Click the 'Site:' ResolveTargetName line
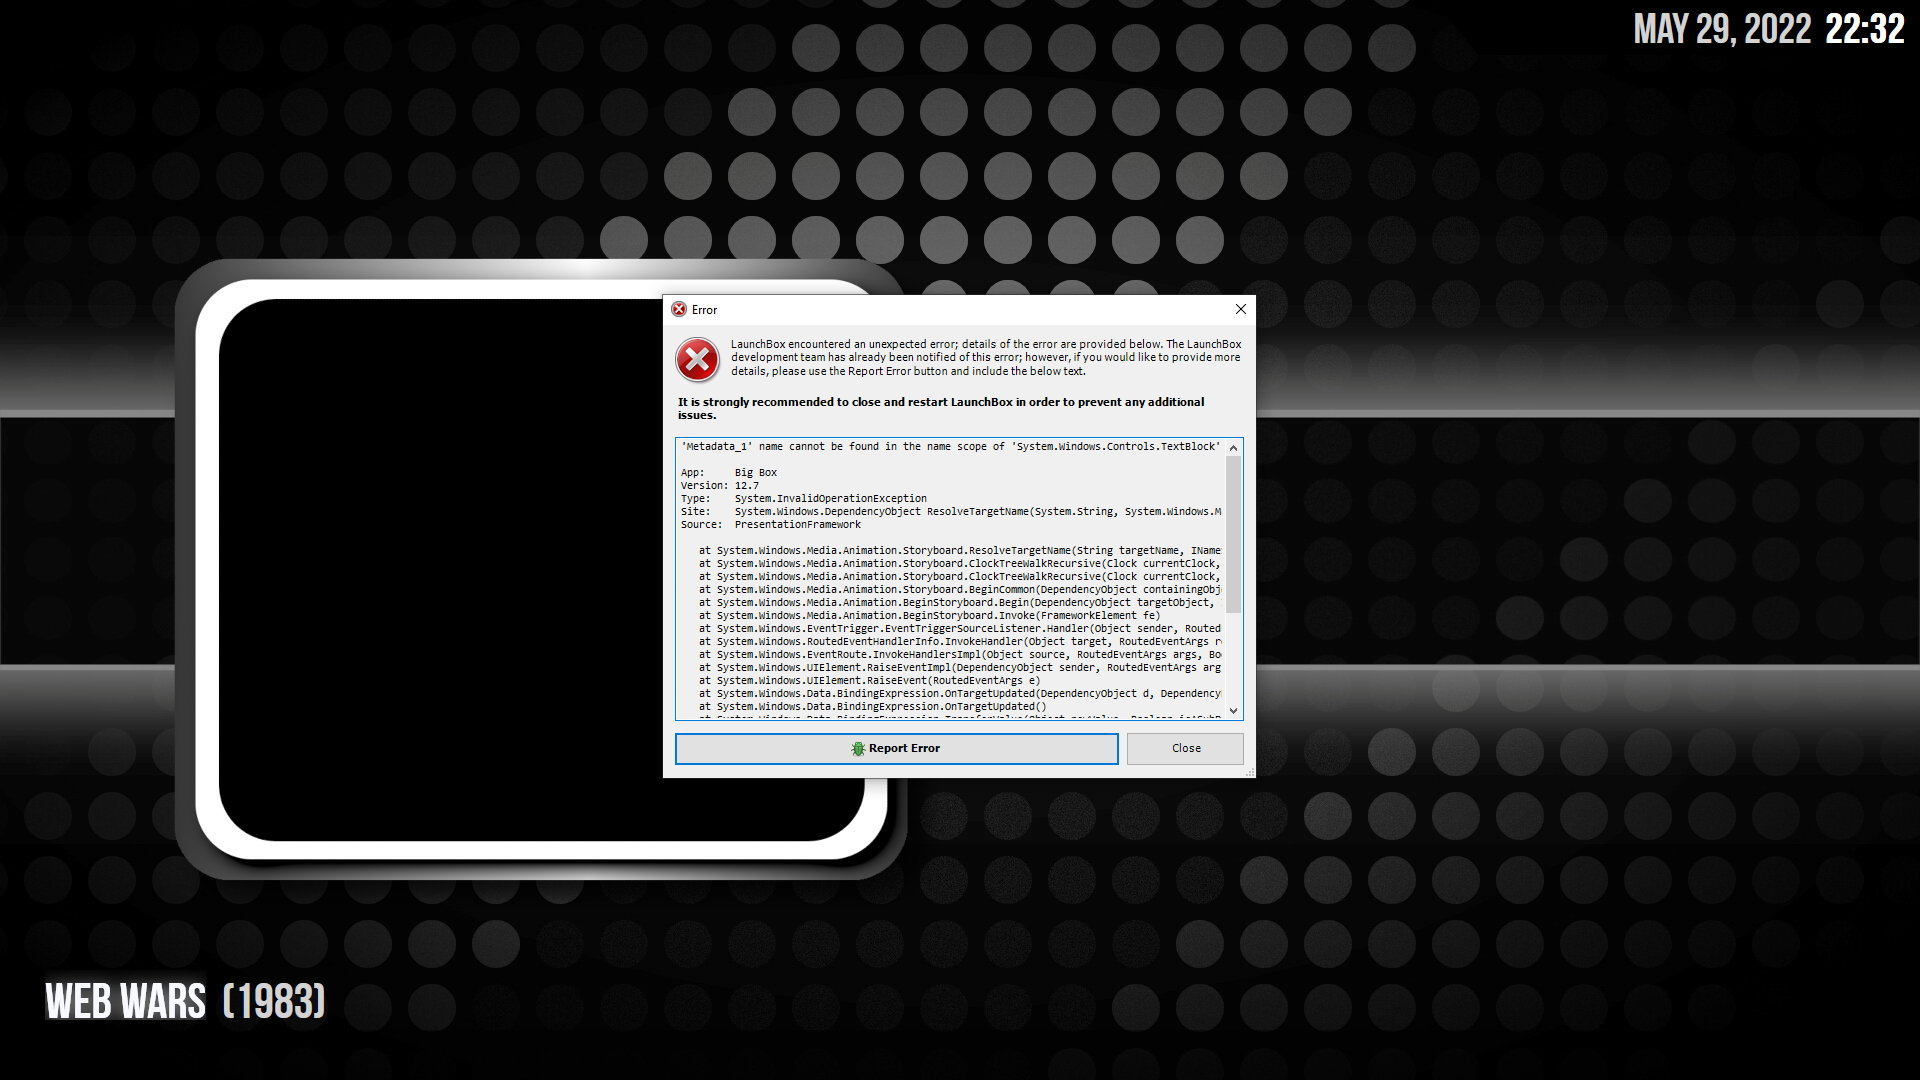1920x1080 pixels. [951, 511]
